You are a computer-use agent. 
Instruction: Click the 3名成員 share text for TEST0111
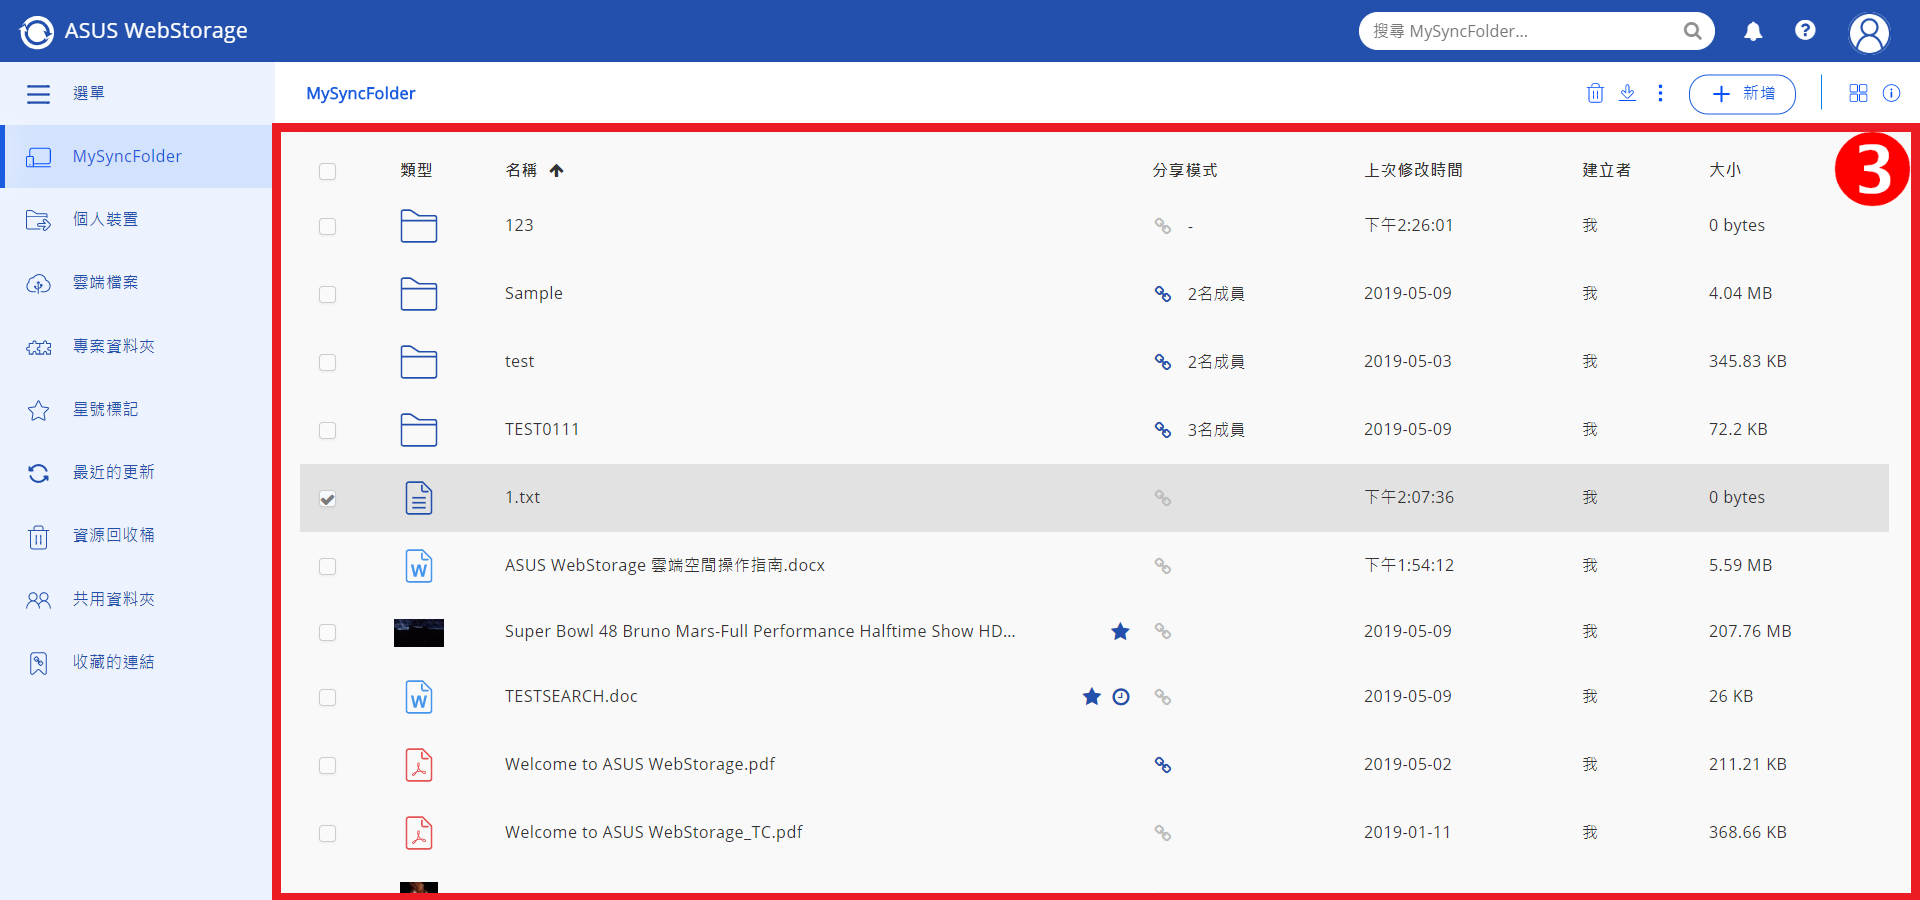(x=1216, y=430)
